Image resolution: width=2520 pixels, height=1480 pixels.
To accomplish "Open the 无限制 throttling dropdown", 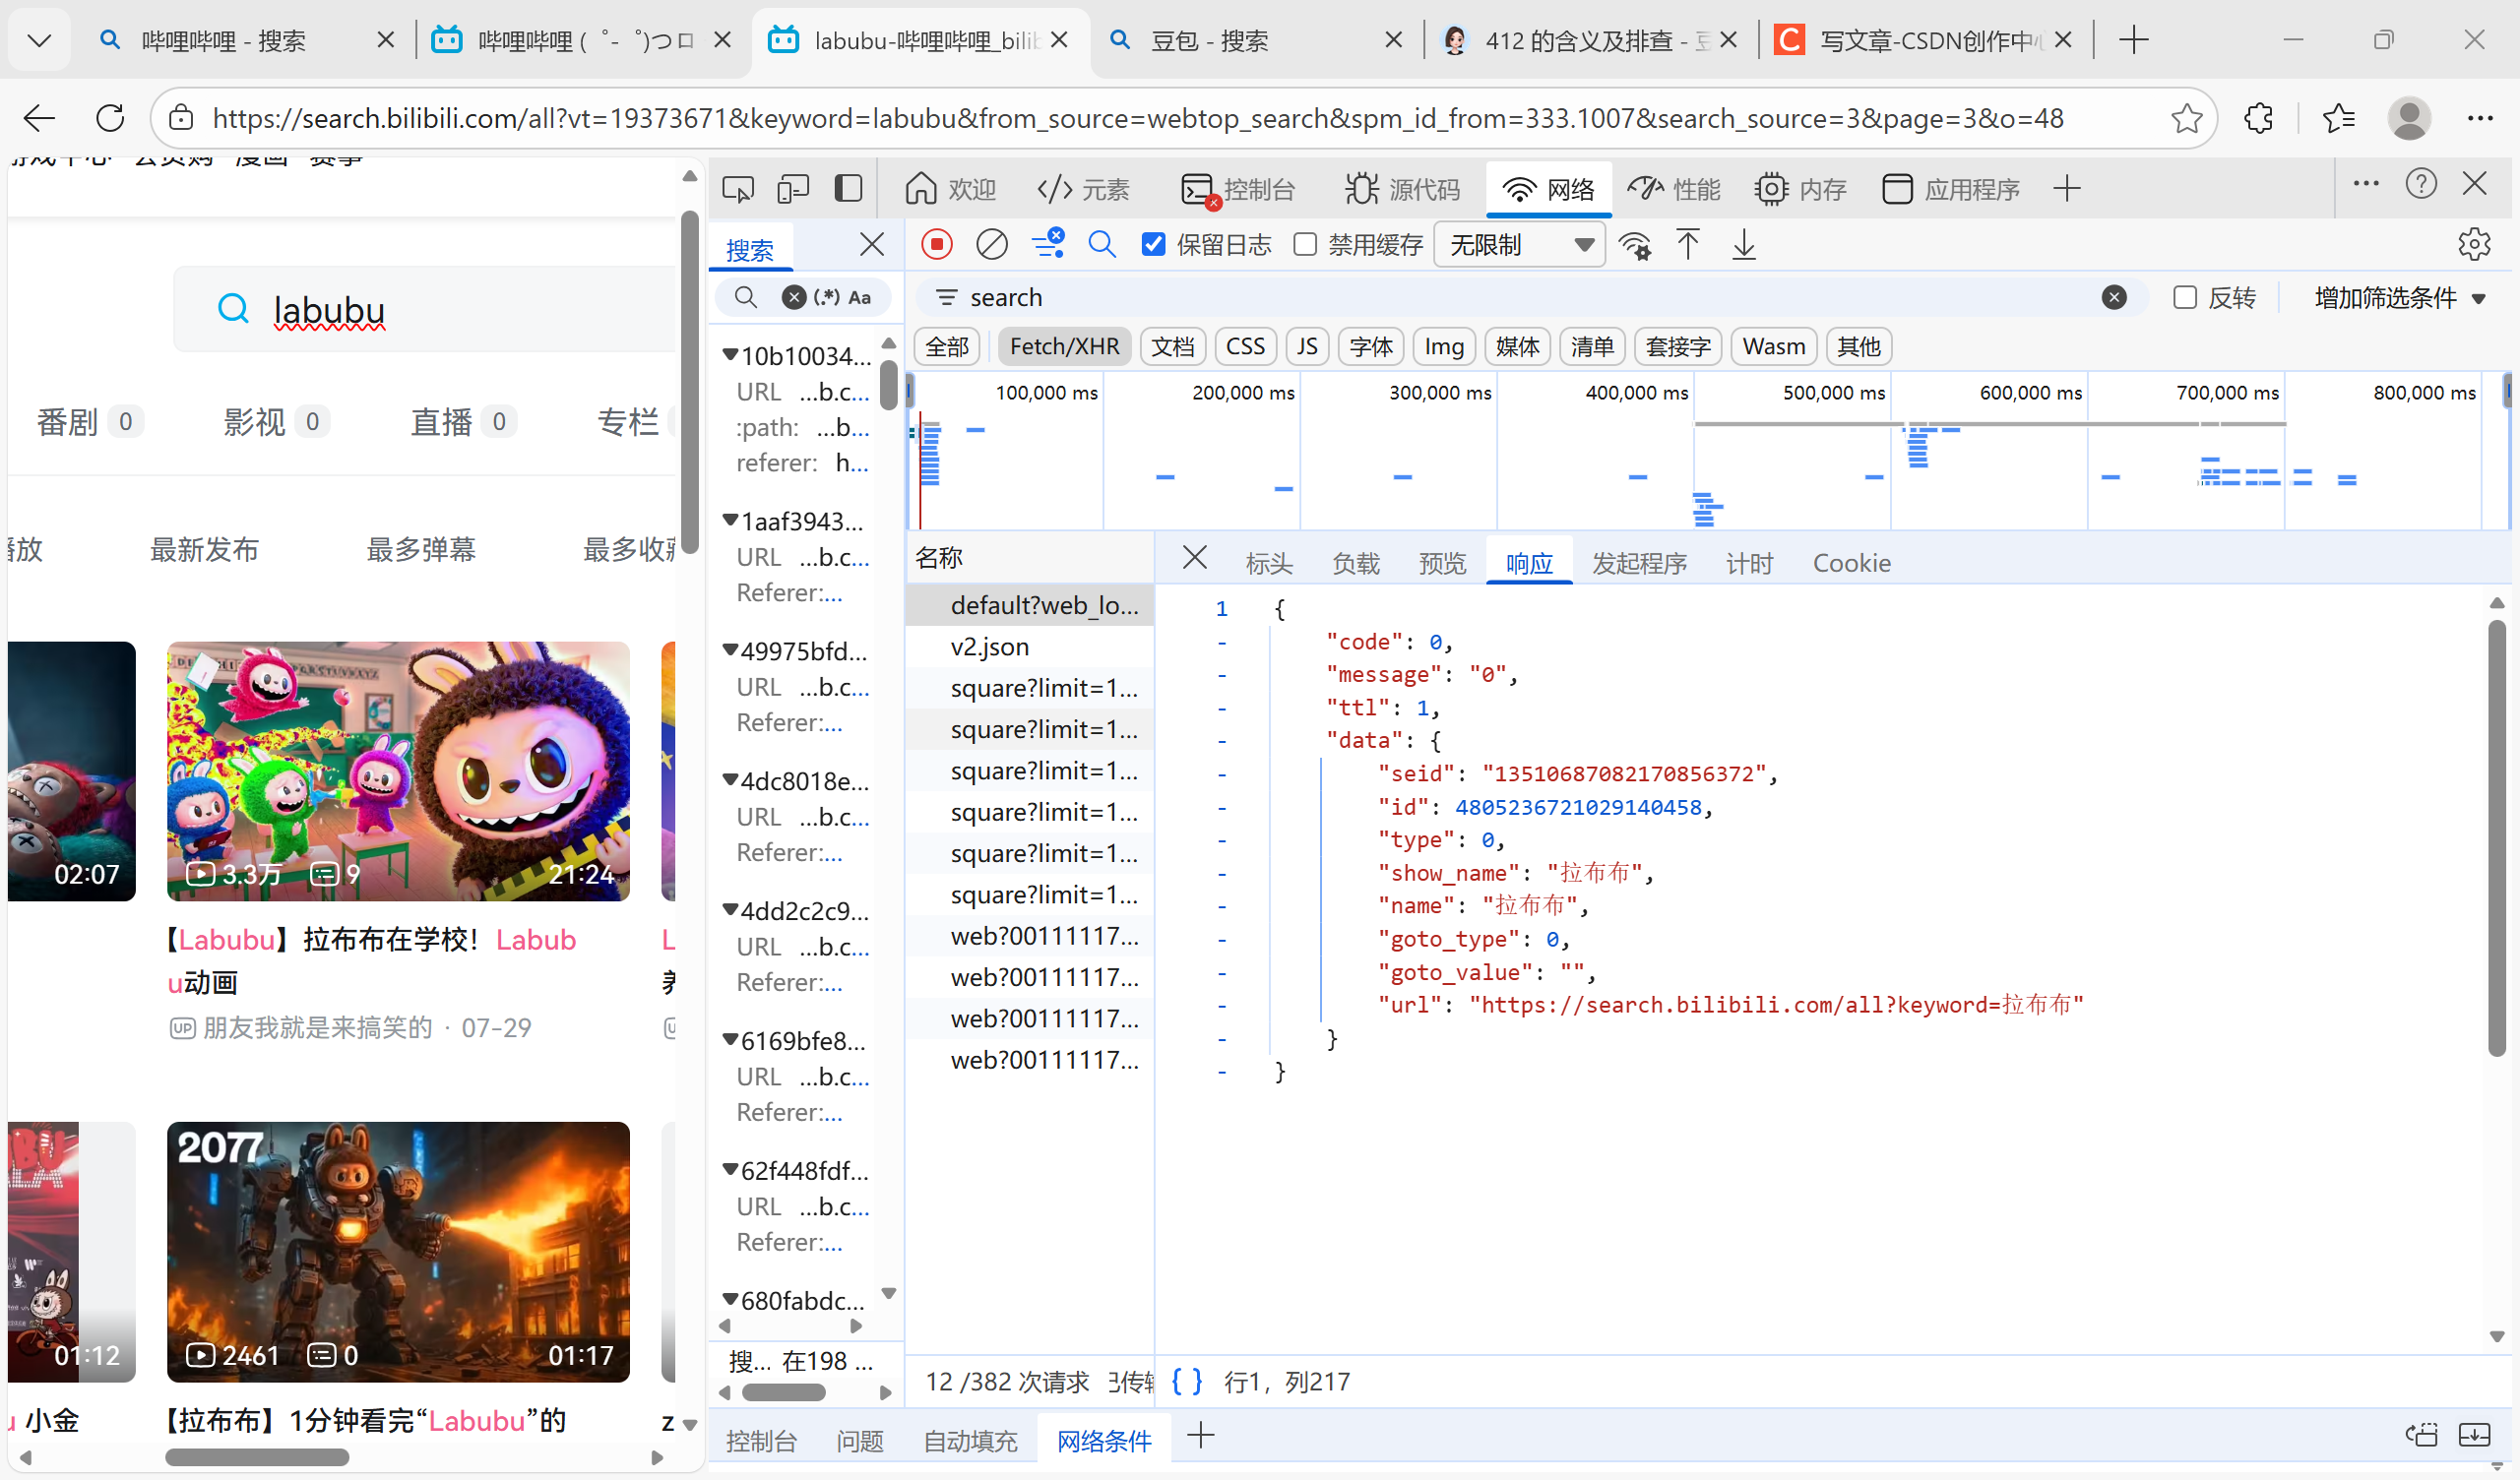I will 1519,245.
